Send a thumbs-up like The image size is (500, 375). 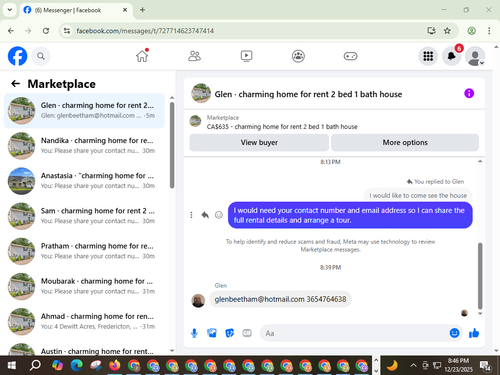(474, 333)
